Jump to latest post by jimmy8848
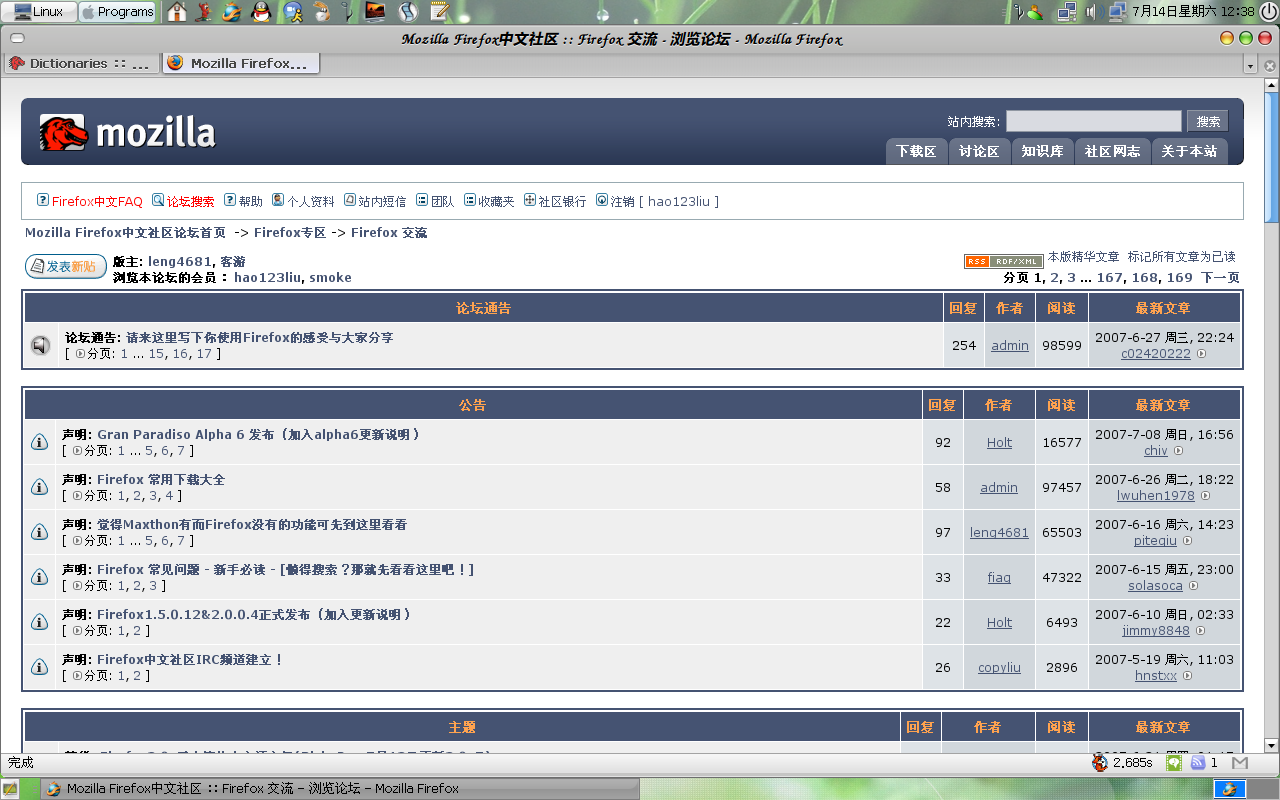Image resolution: width=1280 pixels, height=800 pixels. [1201, 631]
